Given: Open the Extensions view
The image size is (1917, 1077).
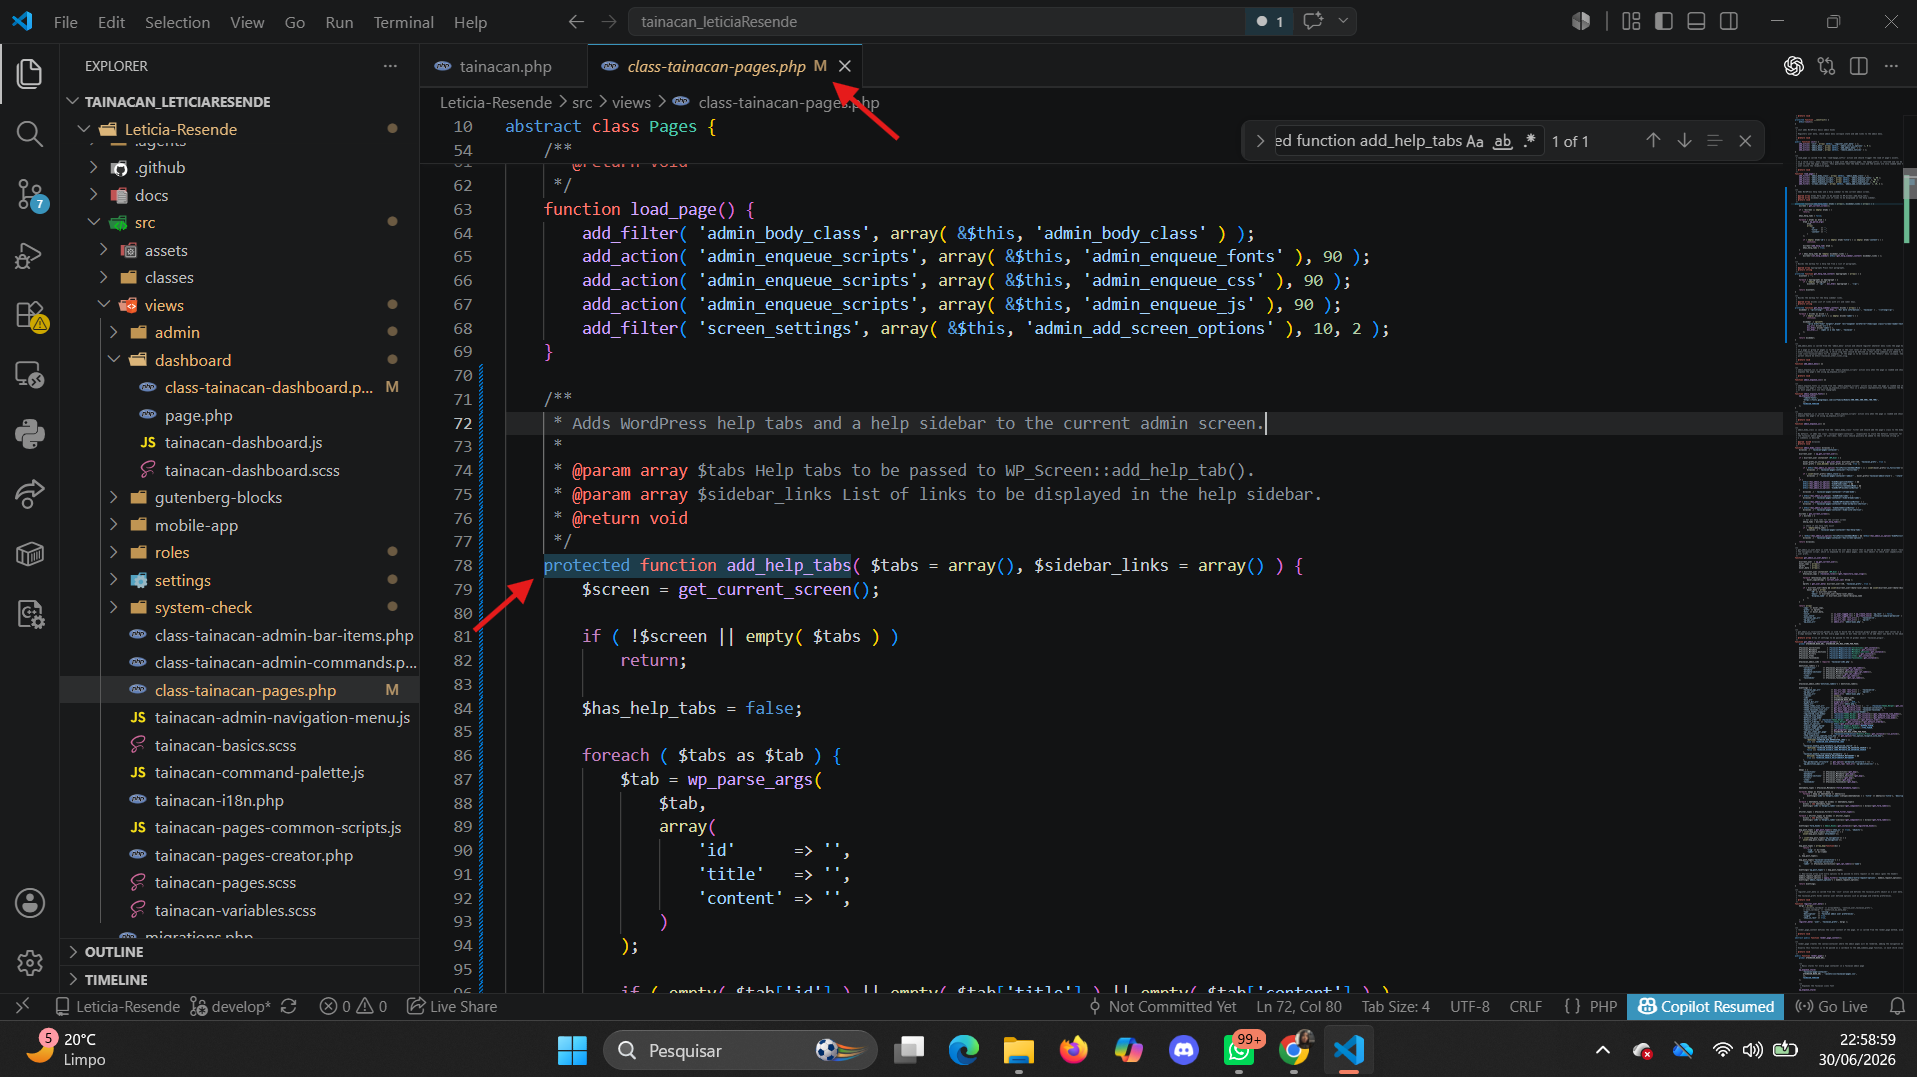Looking at the screenshot, I should click(29, 315).
